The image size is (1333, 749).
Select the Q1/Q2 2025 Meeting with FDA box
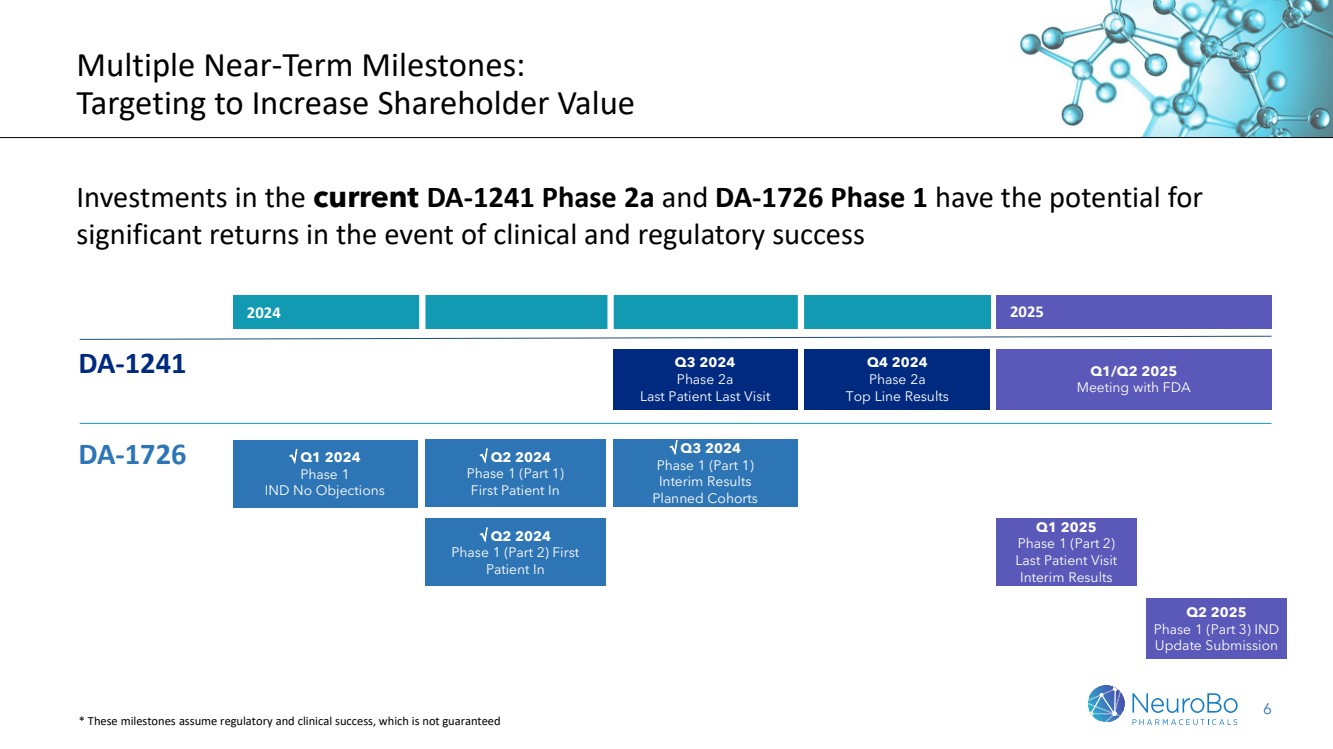pos(1133,379)
